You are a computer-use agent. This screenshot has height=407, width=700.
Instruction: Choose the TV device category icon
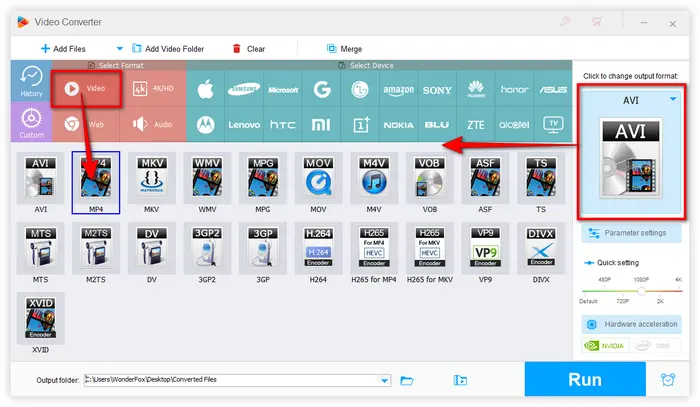[553, 125]
